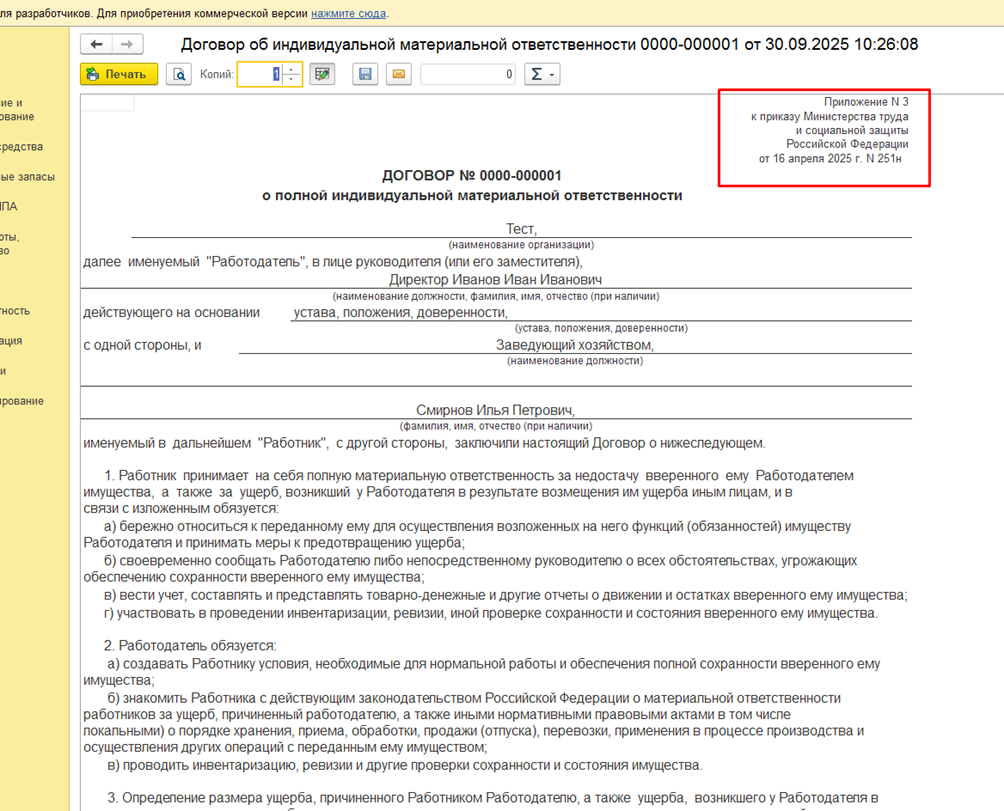Image resolution: width=1004 pixels, height=811 pixels.
Task: Click the position 'Заведующий хозяйством,'
Action: point(575,345)
